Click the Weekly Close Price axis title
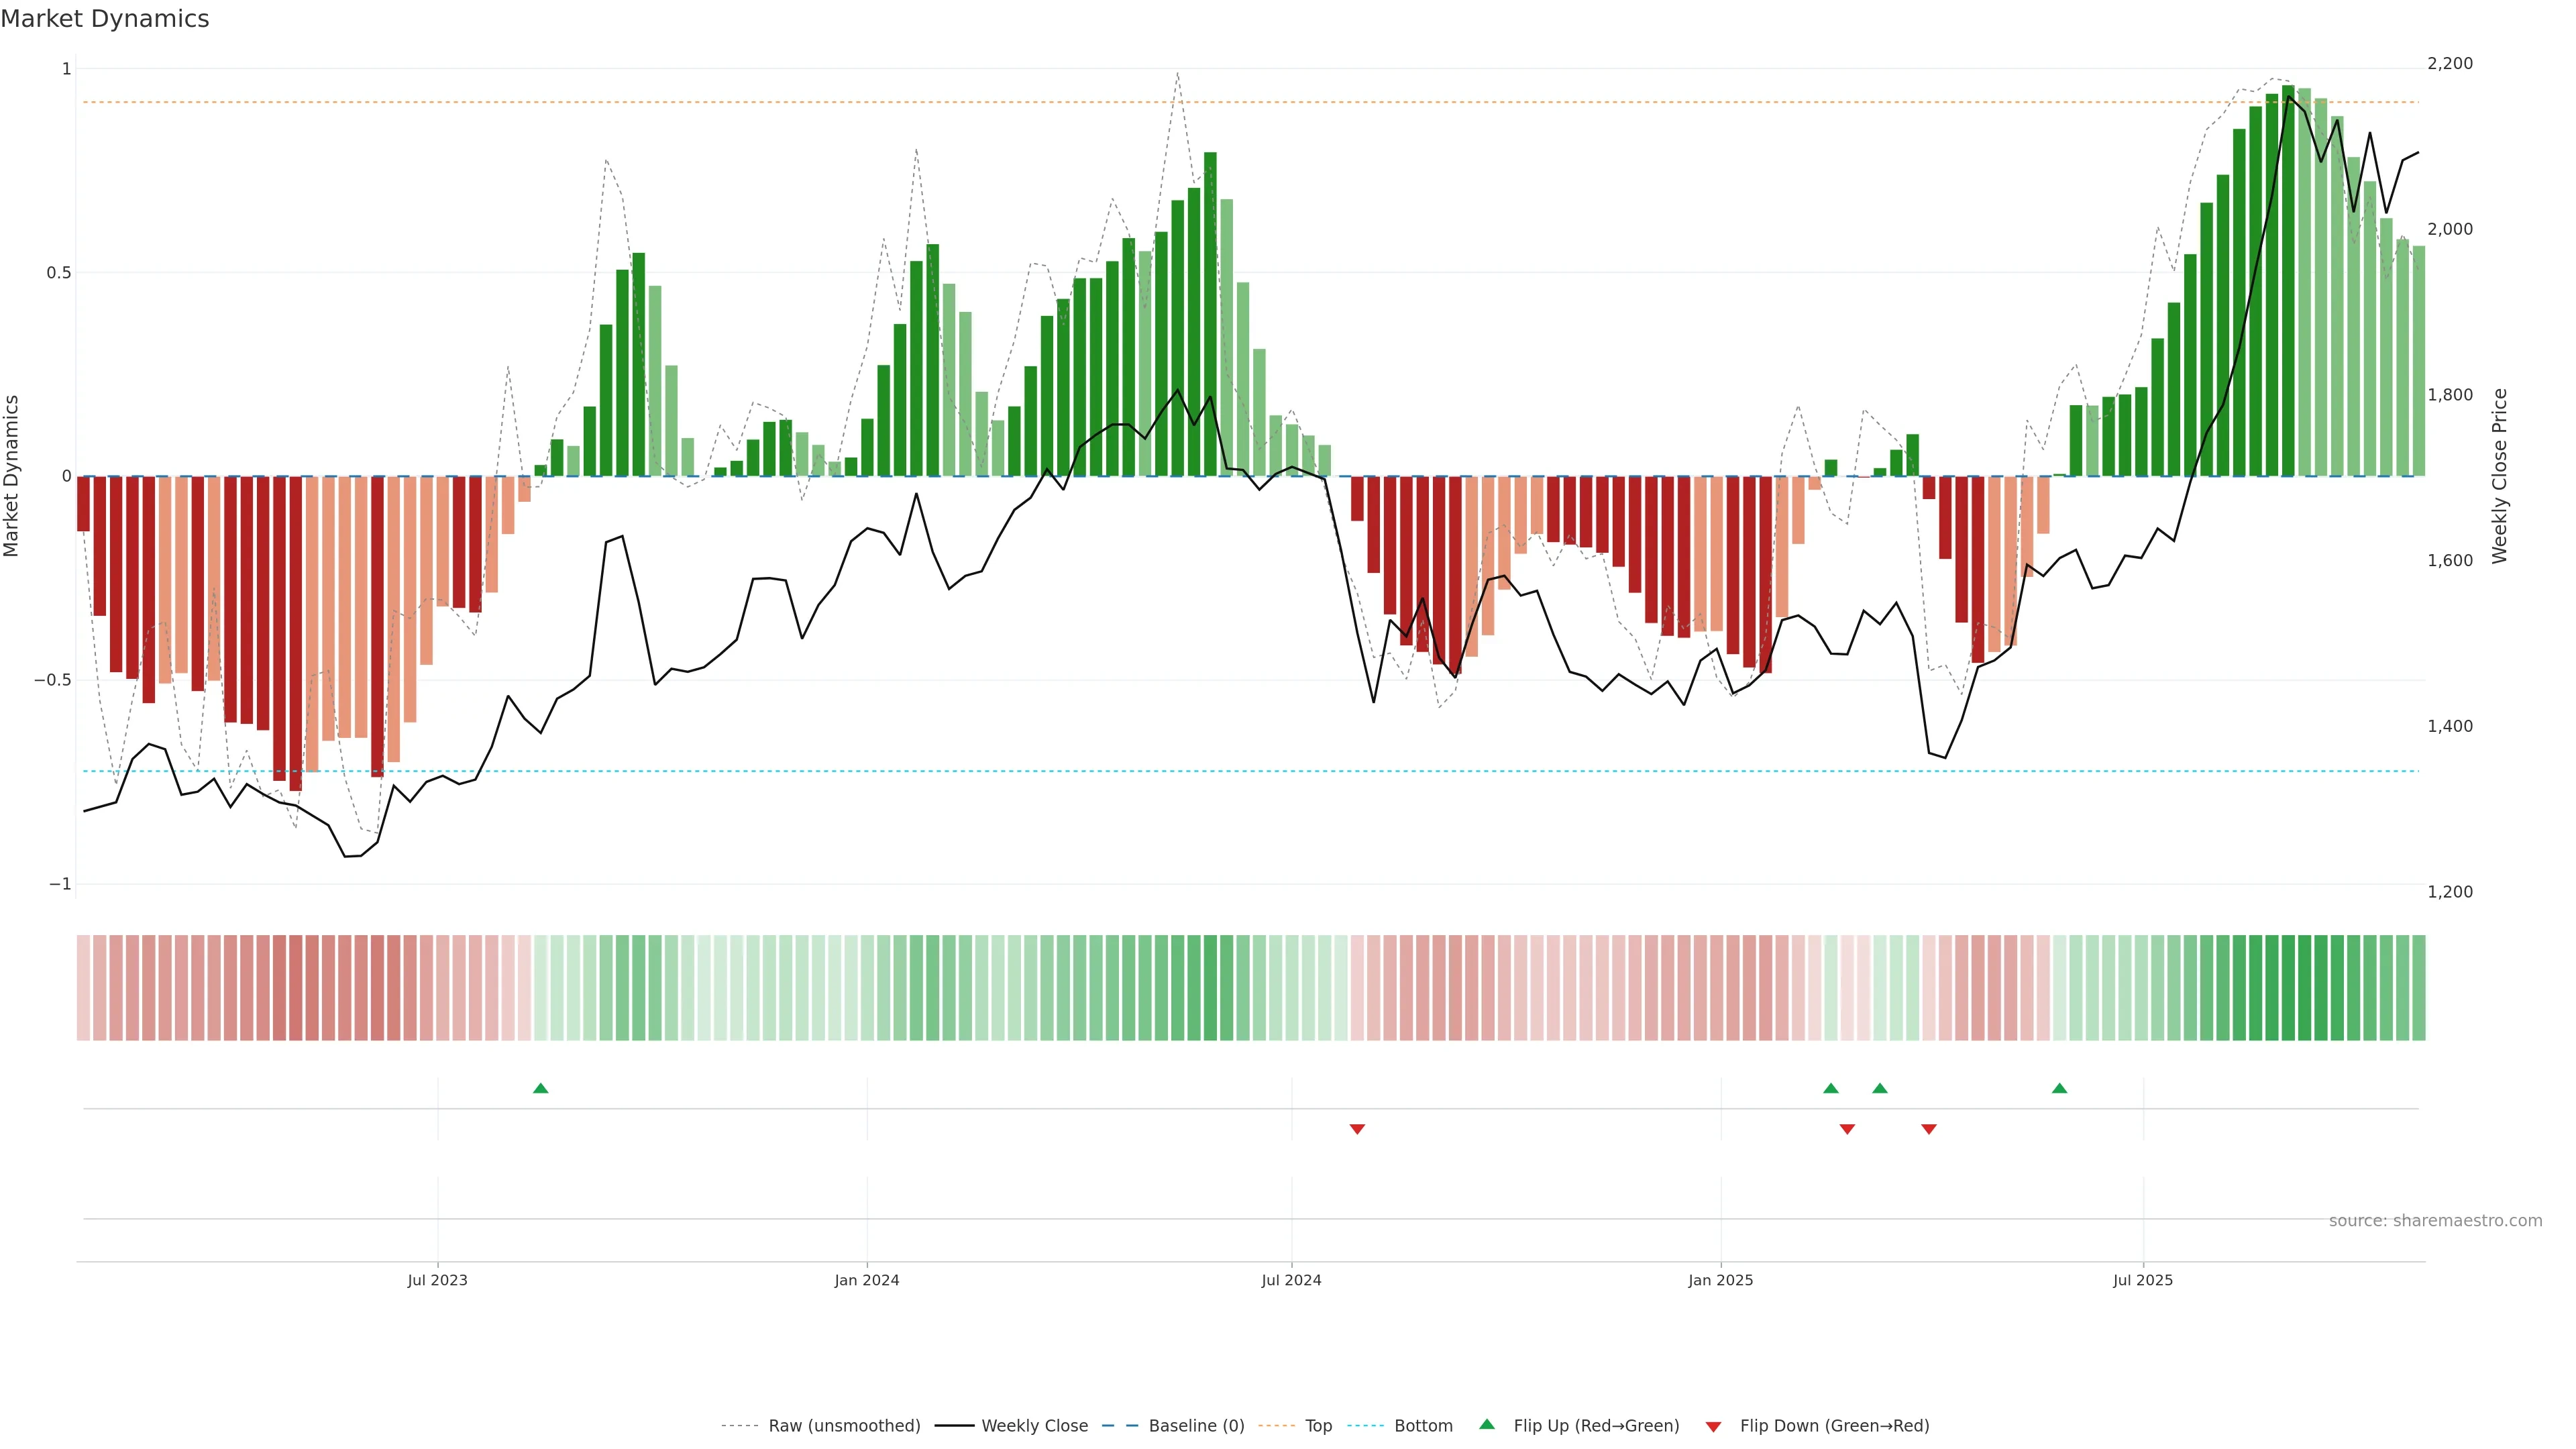Viewport: 2576px width, 1449px height. (x=2500, y=476)
